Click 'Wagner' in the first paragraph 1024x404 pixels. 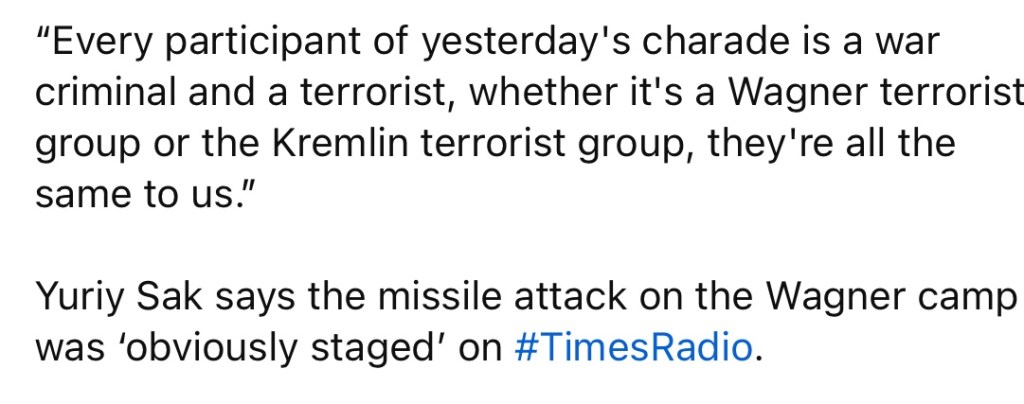pos(792,93)
